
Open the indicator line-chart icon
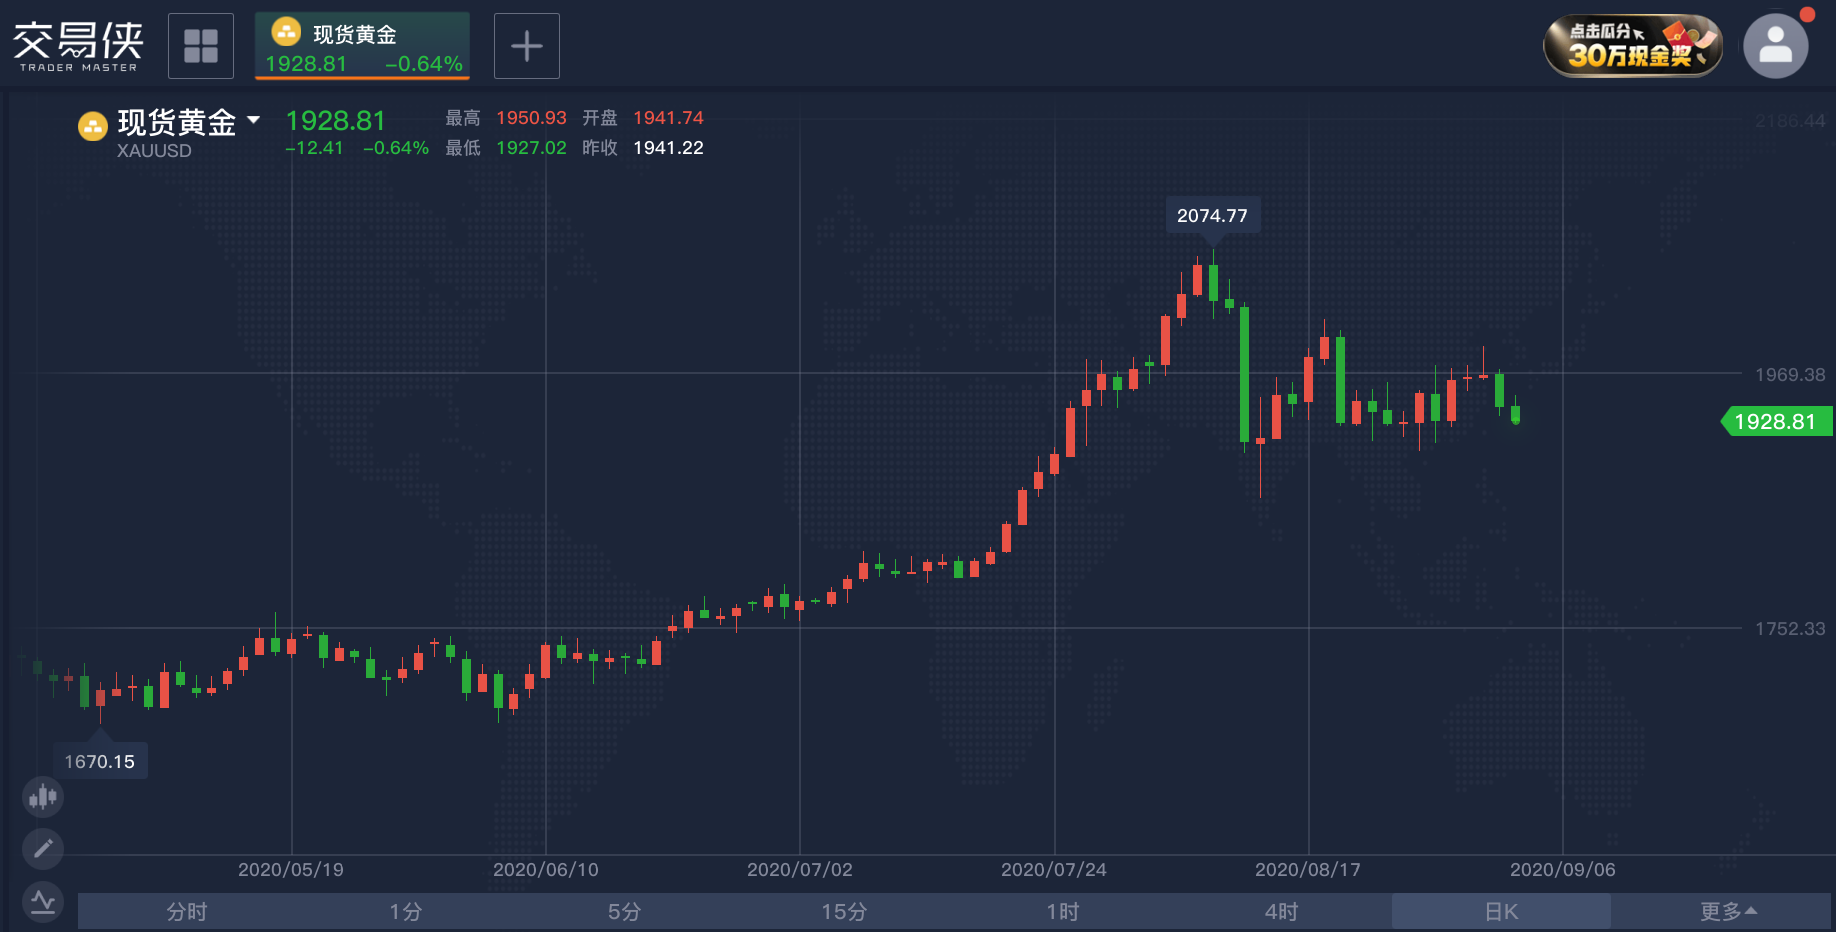pyautogui.click(x=42, y=899)
